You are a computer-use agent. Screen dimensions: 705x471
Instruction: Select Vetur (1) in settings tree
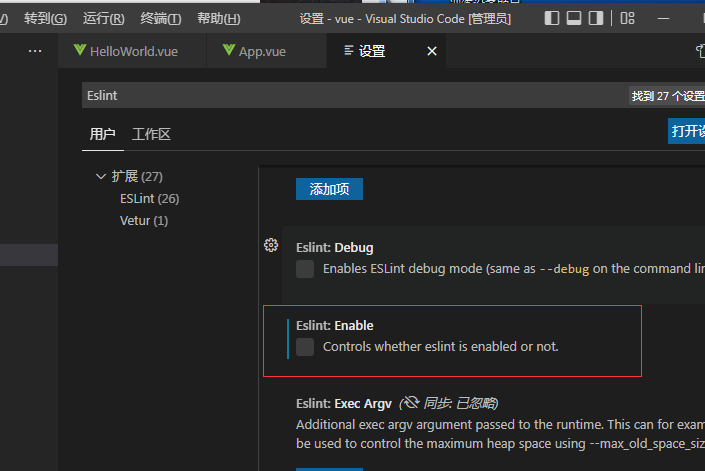[144, 221]
